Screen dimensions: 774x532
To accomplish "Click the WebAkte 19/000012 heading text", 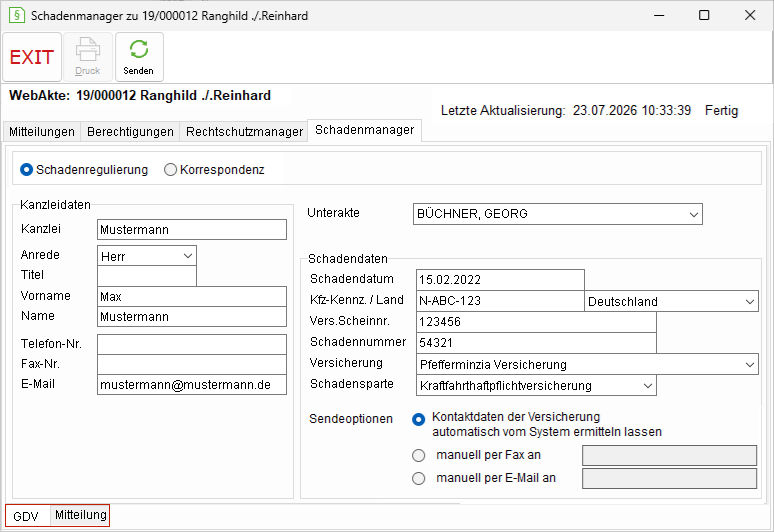I will (140, 95).
